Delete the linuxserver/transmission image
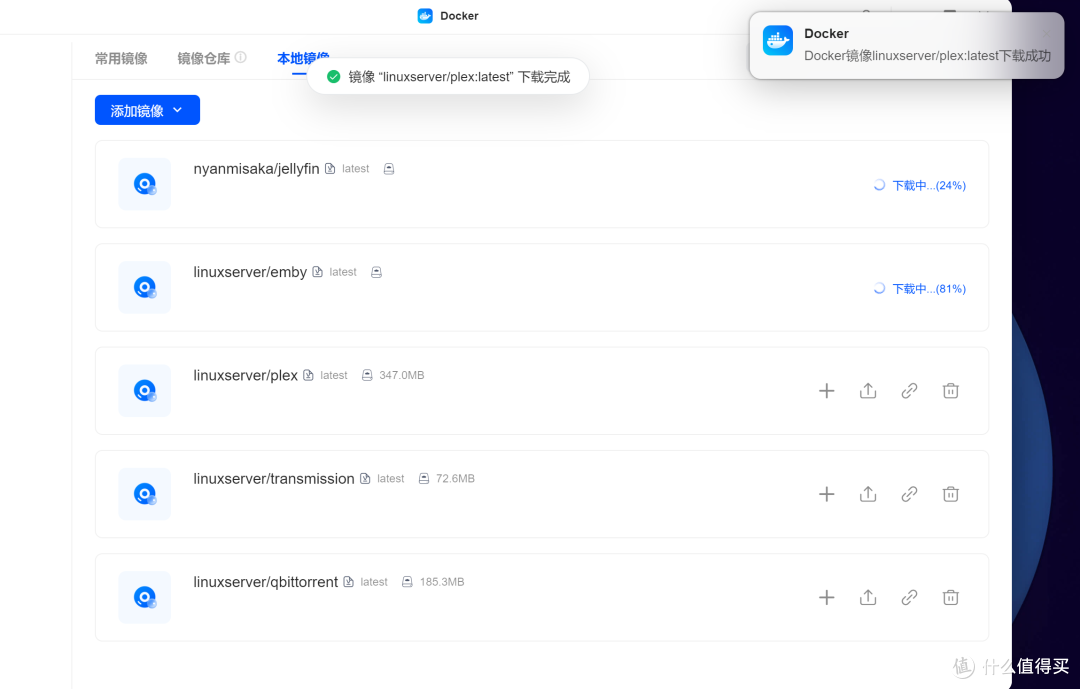The width and height of the screenshot is (1080, 689). [951, 494]
